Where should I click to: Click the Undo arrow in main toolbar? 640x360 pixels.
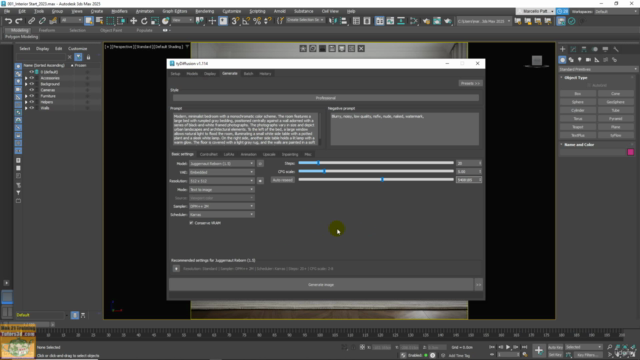coord(8,21)
